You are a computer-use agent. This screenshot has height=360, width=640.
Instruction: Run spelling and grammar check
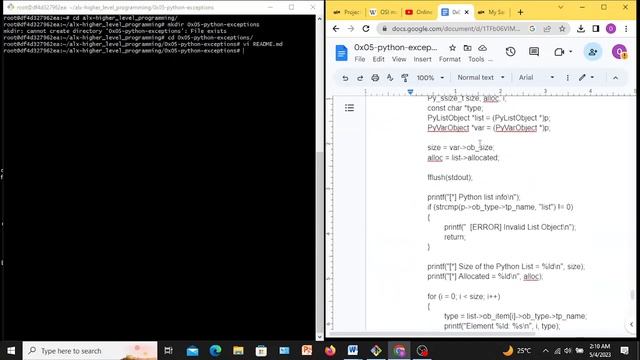(x=390, y=78)
